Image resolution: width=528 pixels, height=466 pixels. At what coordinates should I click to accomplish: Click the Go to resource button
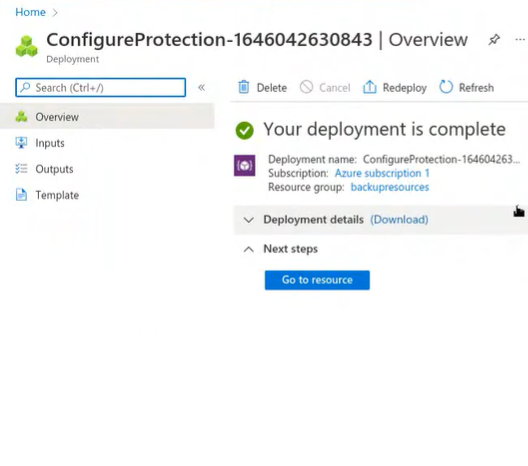coord(317,280)
